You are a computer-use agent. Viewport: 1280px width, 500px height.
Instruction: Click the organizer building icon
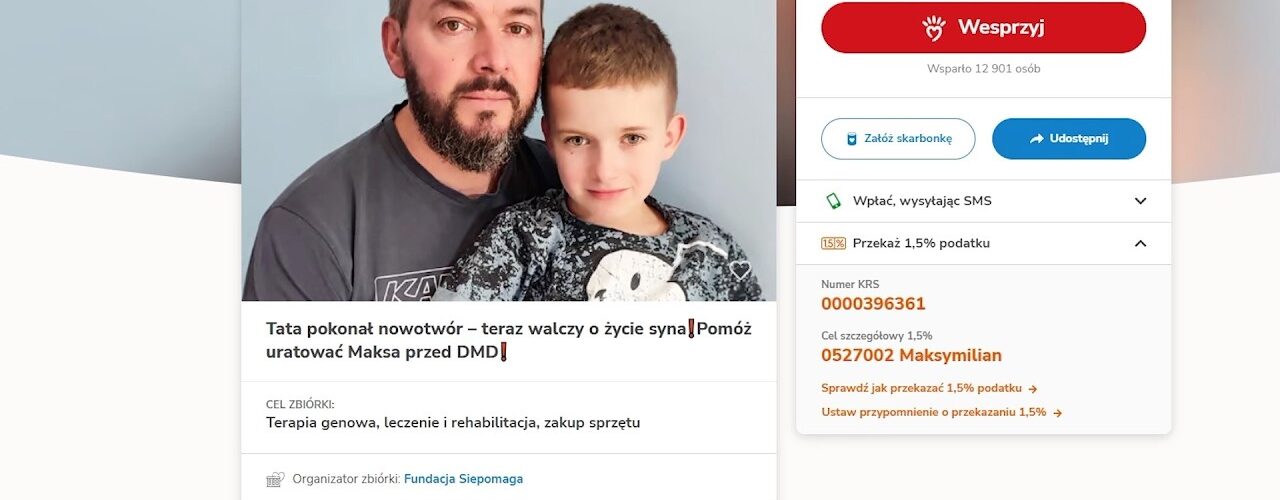[275, 479]
